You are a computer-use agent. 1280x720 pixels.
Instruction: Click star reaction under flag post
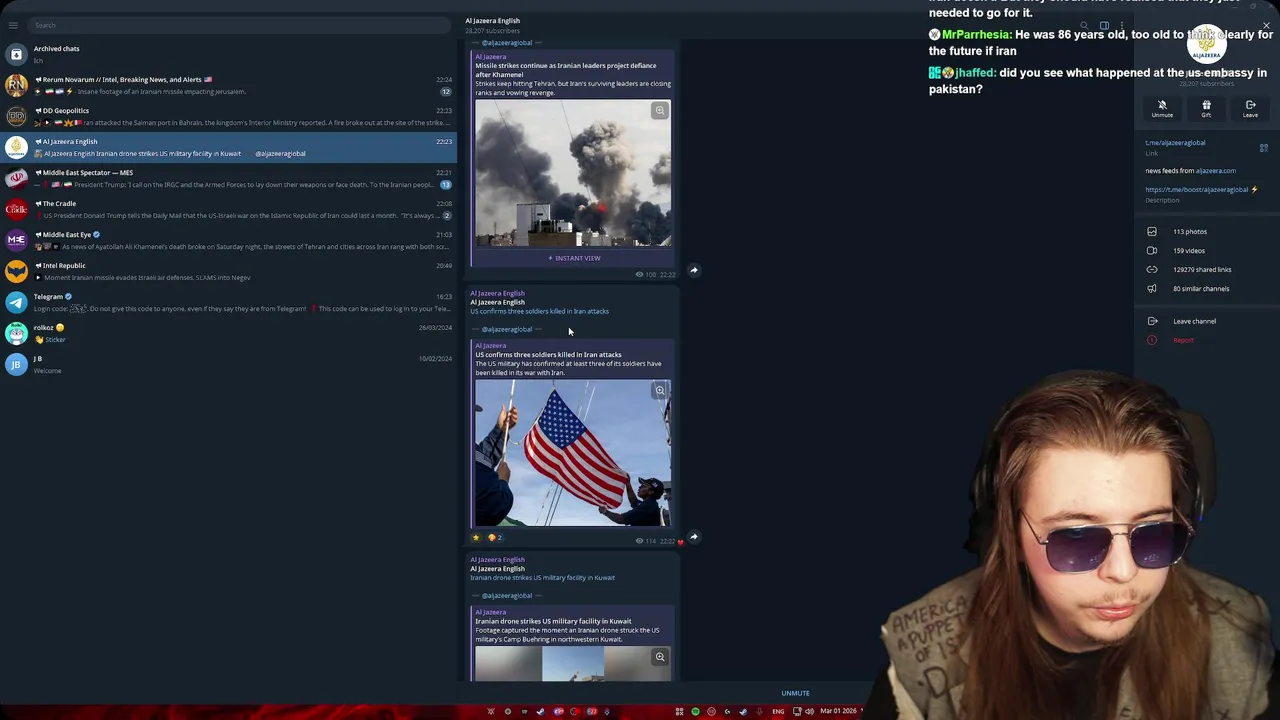pos(476,538)
